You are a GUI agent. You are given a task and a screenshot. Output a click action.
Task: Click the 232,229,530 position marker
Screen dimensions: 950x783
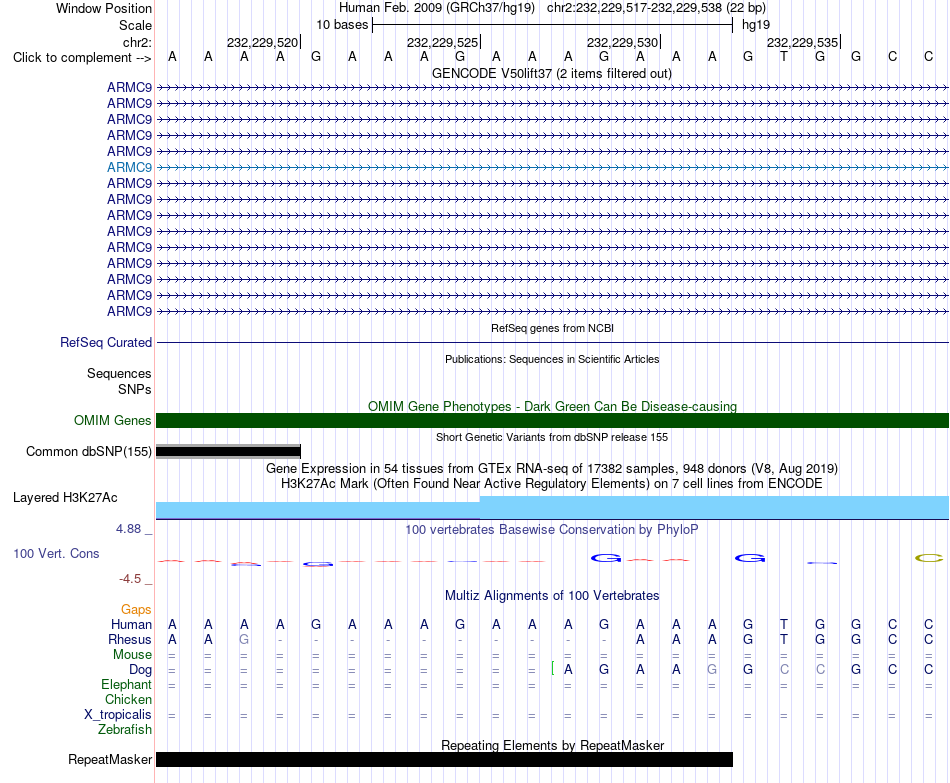(622, 42)
